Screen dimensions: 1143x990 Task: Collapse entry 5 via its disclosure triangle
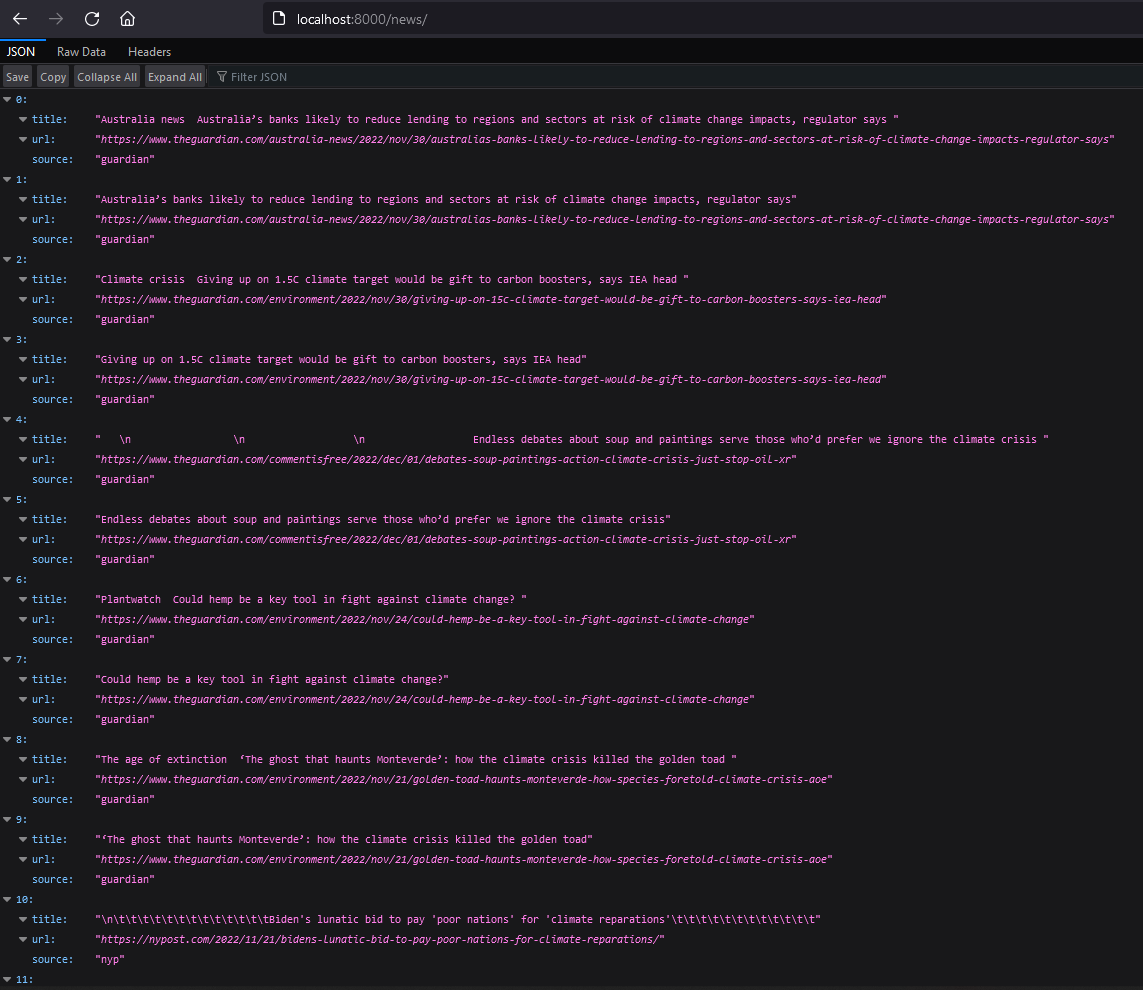point(8,499)
